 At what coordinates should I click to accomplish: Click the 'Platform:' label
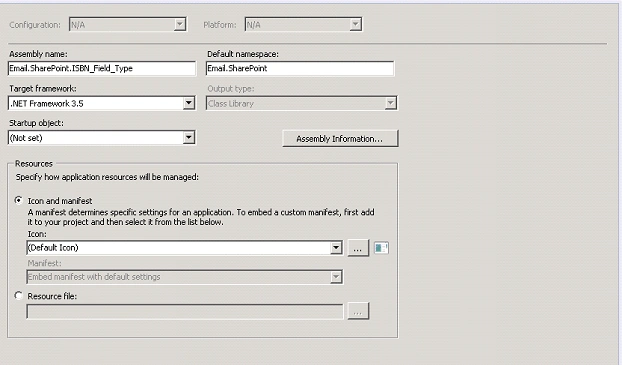pos(220,25)
